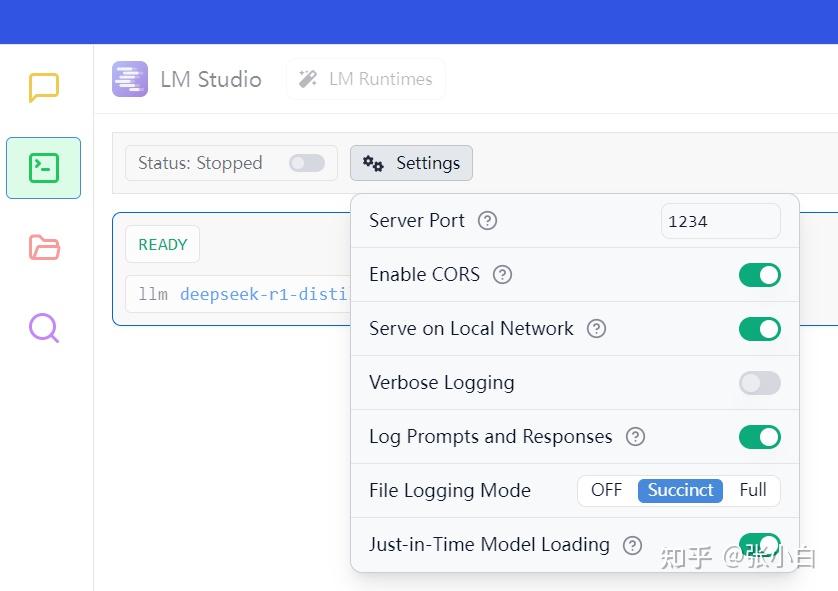Set File Logging Mode to Full
The image size is (838, 591).
click(x=752, y=490)
